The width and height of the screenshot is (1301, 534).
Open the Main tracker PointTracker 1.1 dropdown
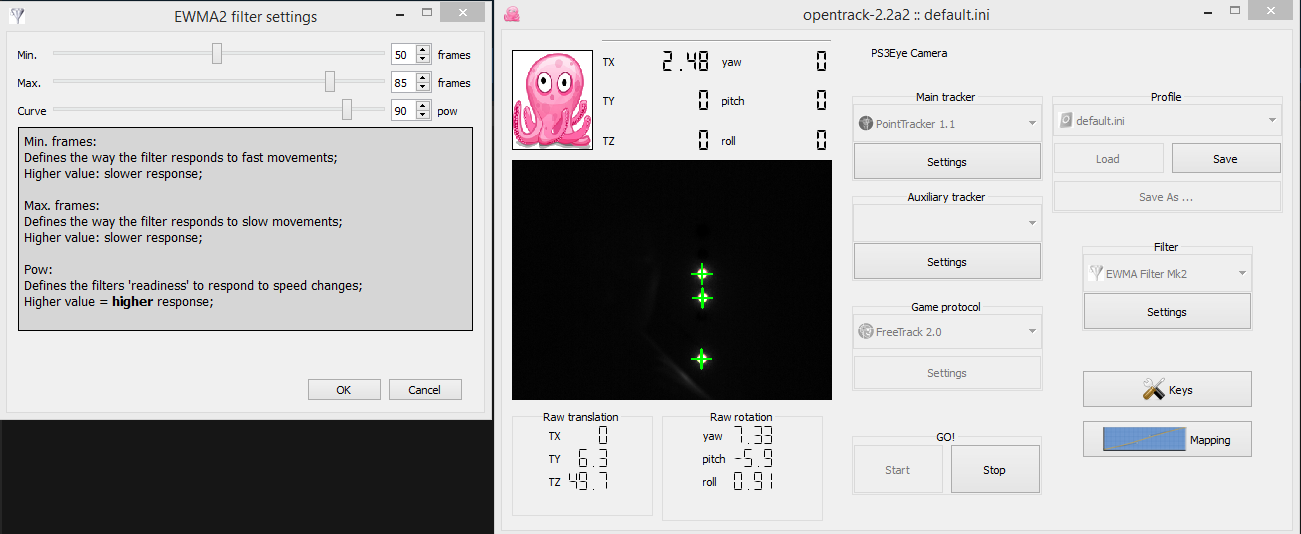click(x=946, y=123)
